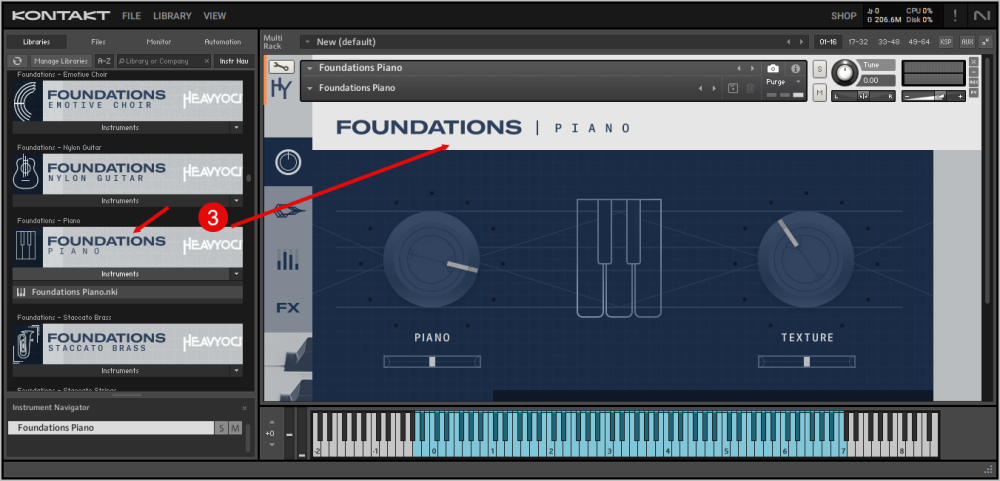Image resolution: width=1000 pixels, height=481 pixels.
Task: Click the instrument volume slider
Action: point(933,96)
